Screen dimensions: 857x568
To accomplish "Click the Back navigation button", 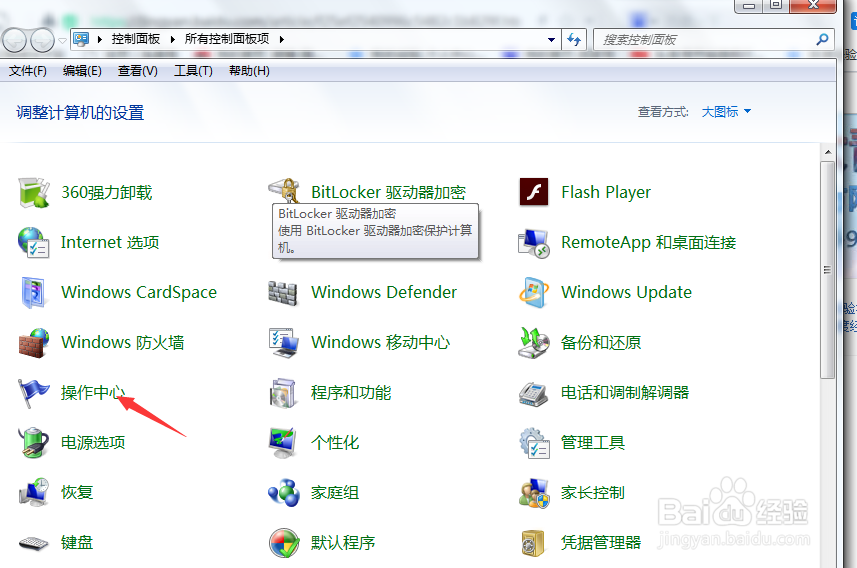I will click(14, 40).
